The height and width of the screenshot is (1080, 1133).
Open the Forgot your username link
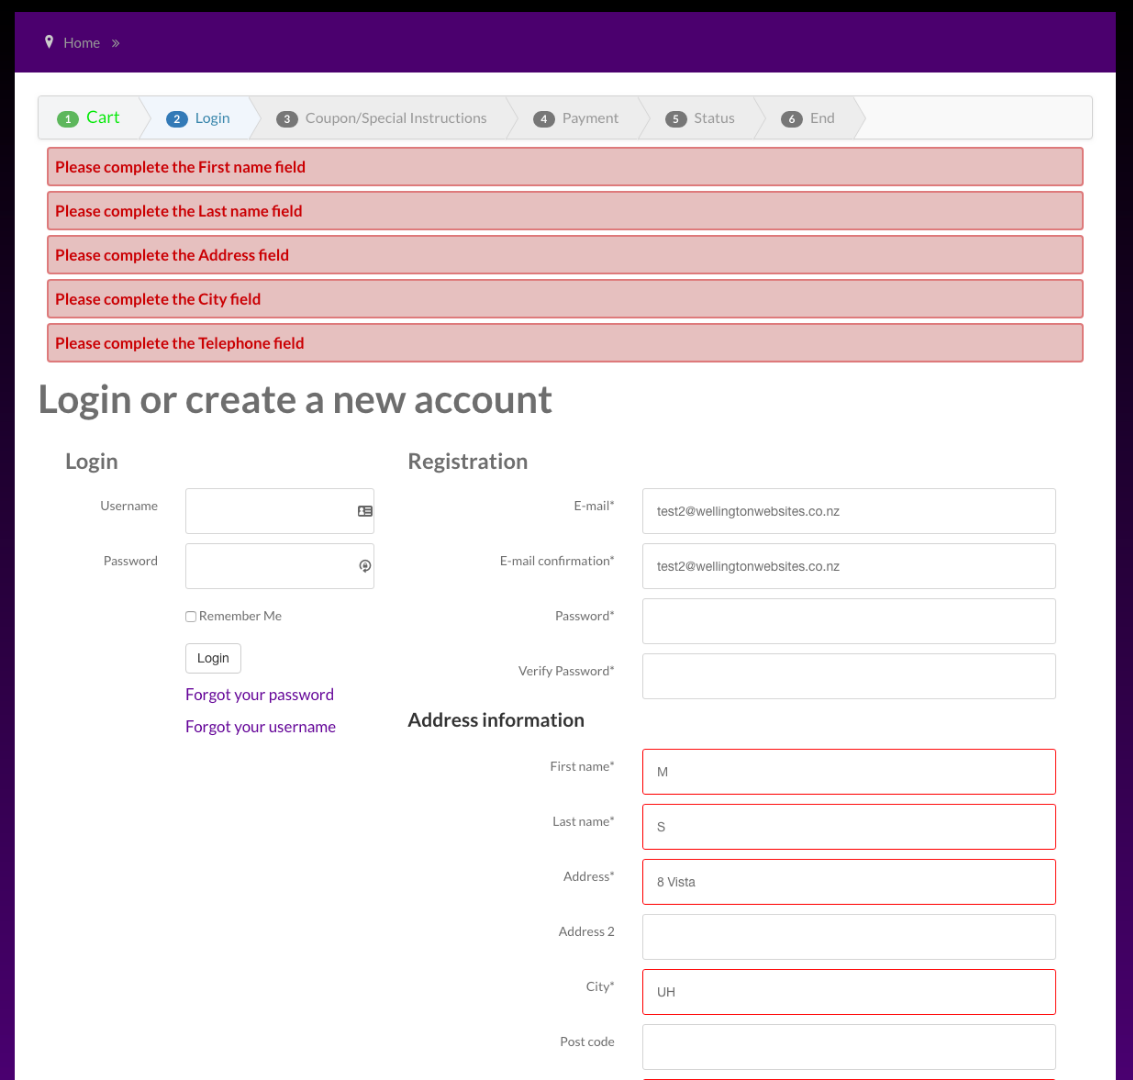(x=260, y=727)
